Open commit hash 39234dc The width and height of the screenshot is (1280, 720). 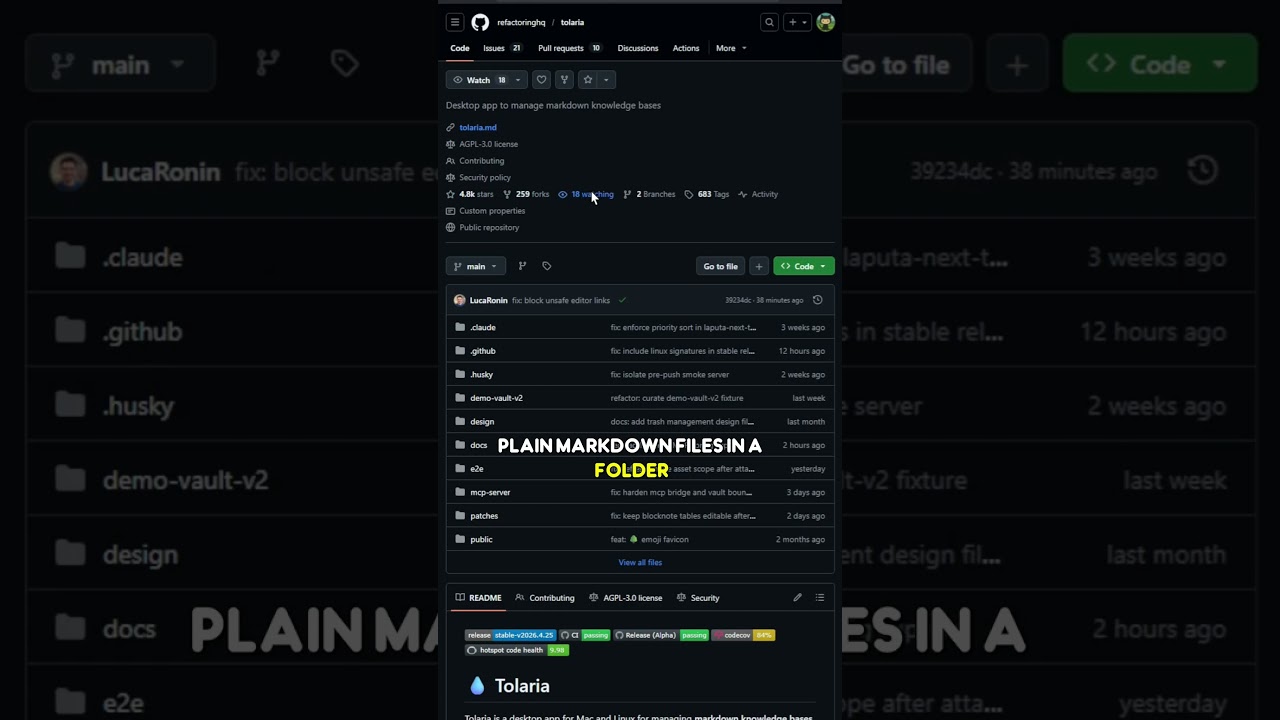(738, 300)
